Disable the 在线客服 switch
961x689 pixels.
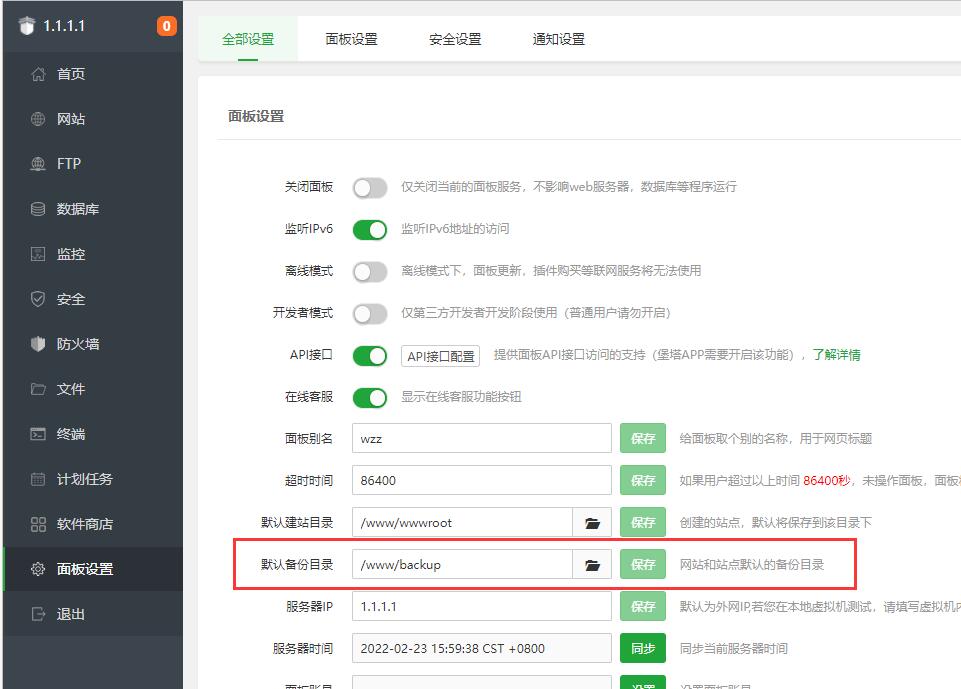pos(370,398)
